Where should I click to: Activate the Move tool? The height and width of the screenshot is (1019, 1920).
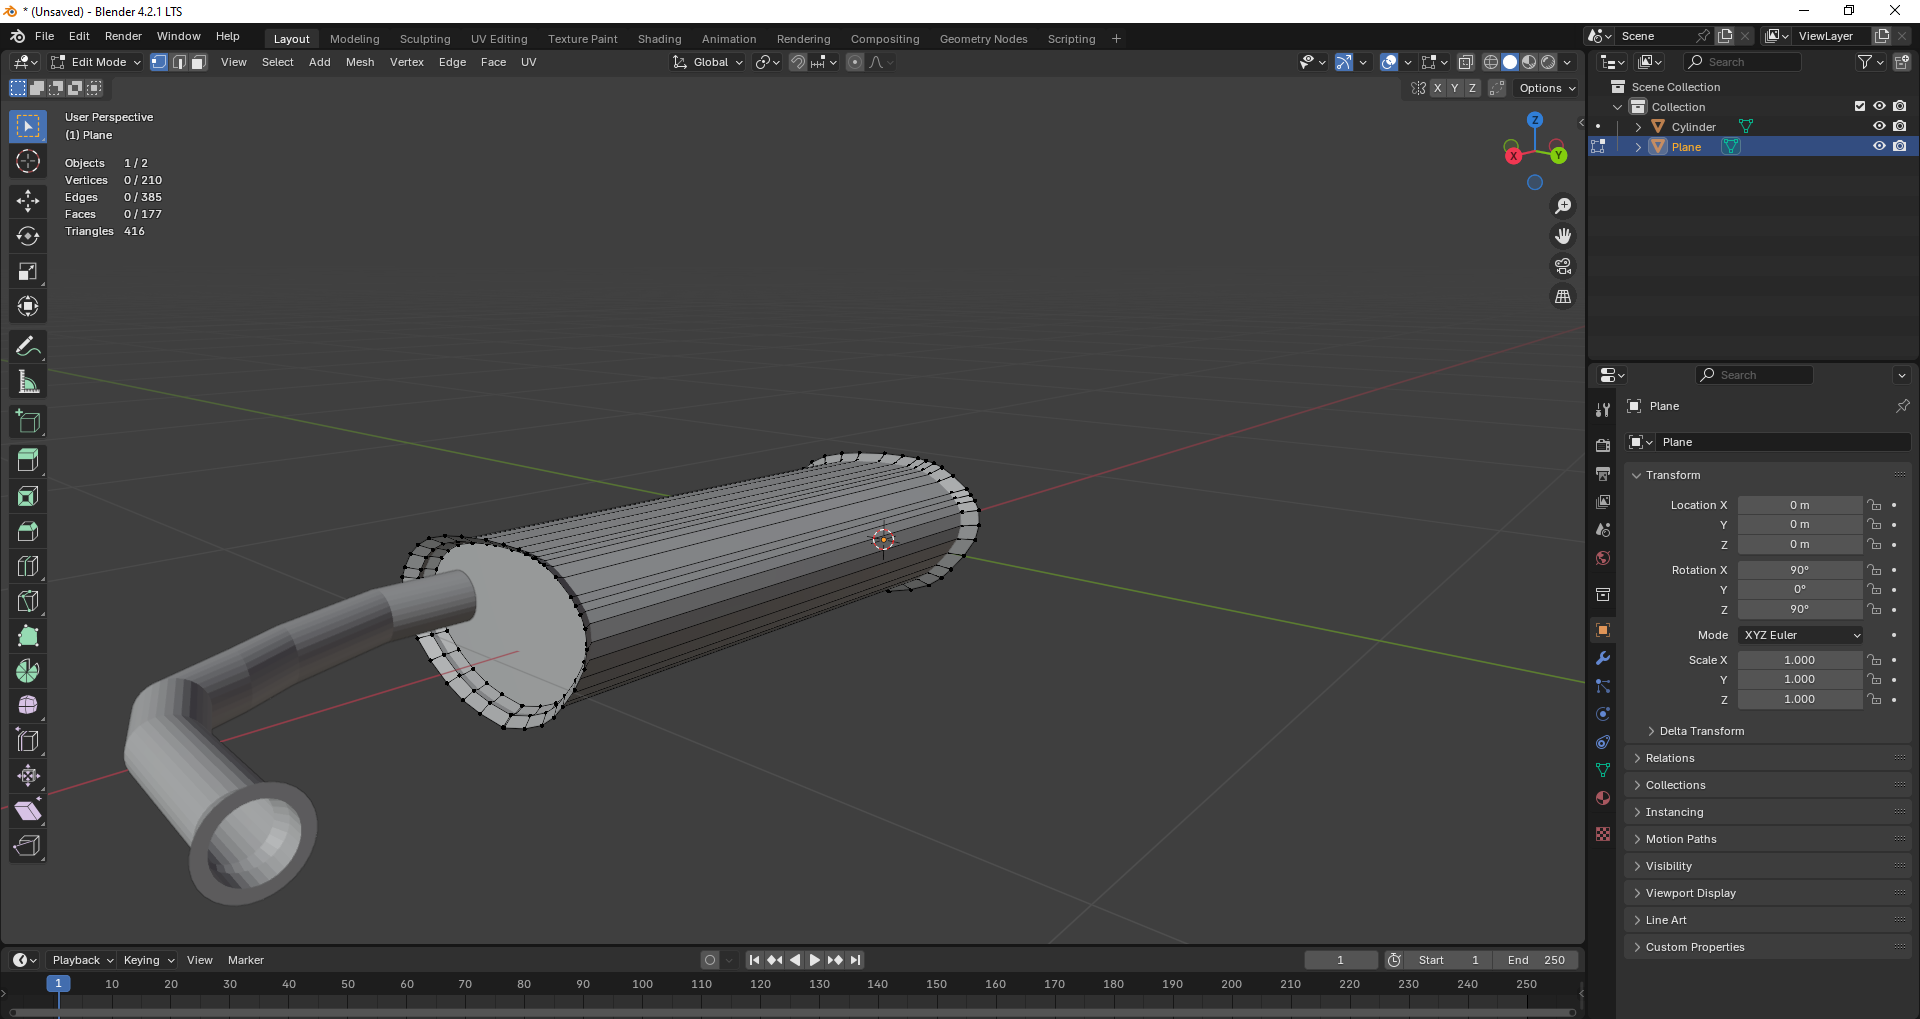point(28,201)
